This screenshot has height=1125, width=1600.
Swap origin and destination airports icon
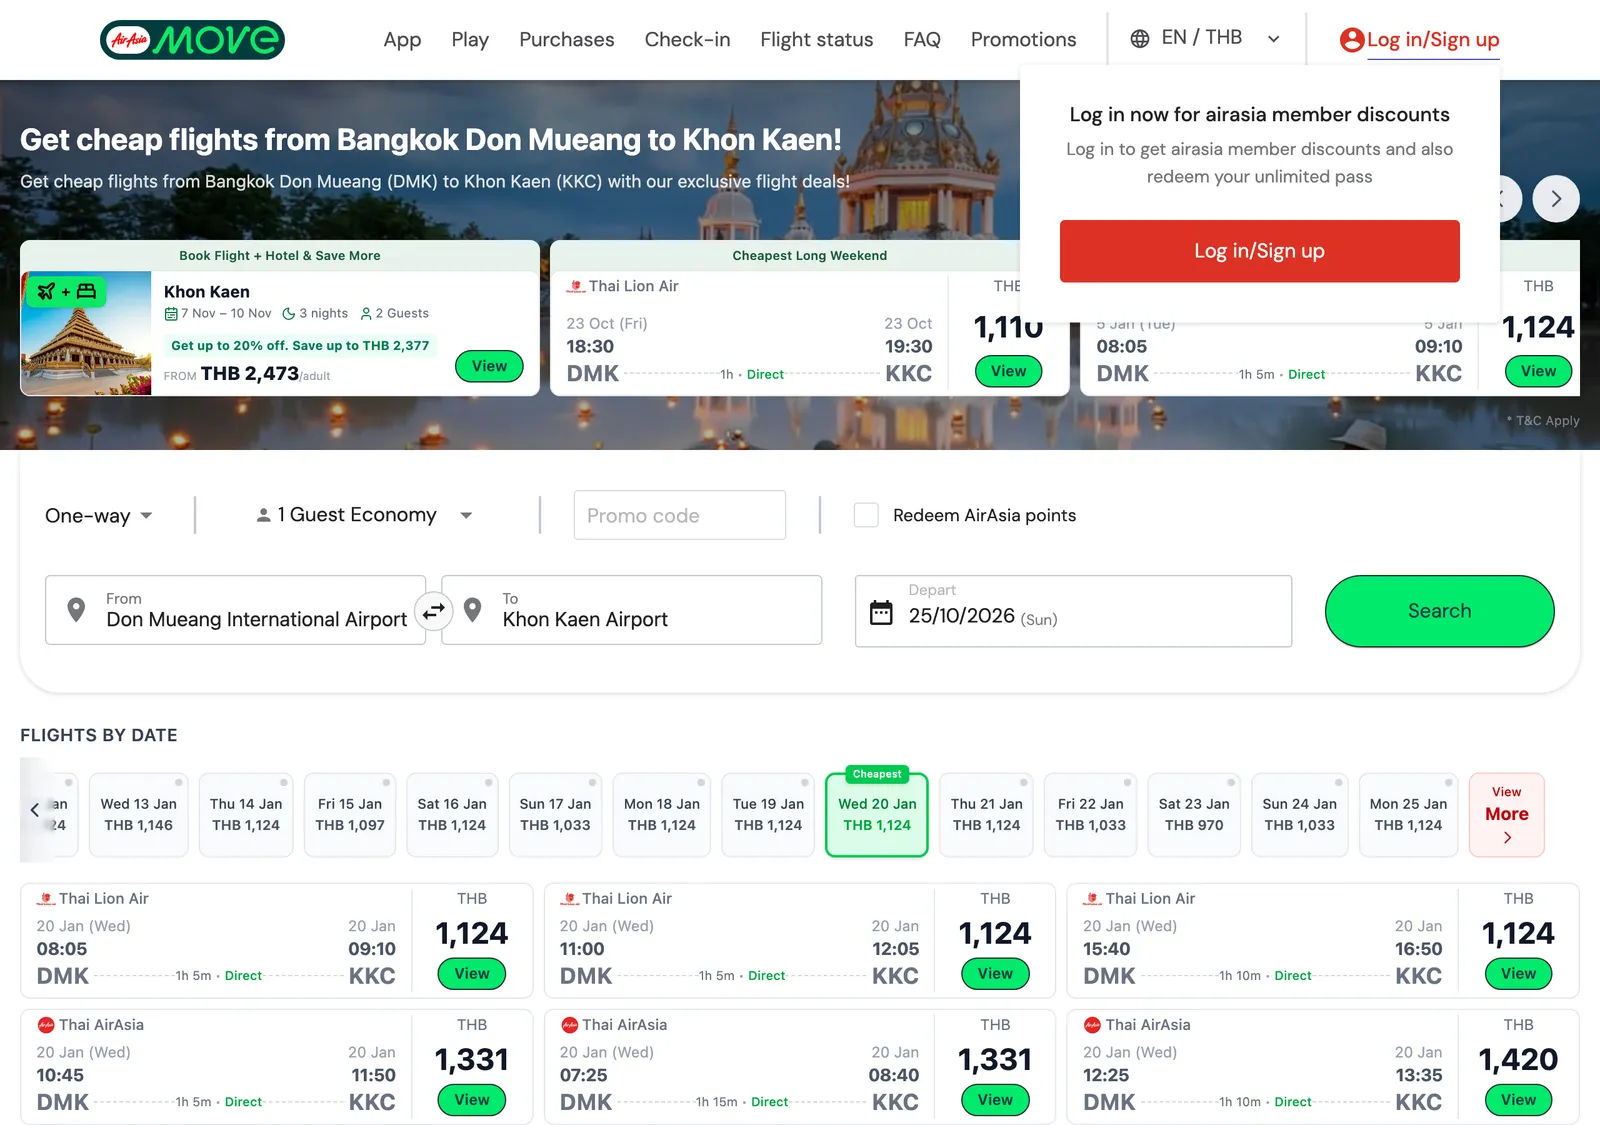tap(434, 611)
